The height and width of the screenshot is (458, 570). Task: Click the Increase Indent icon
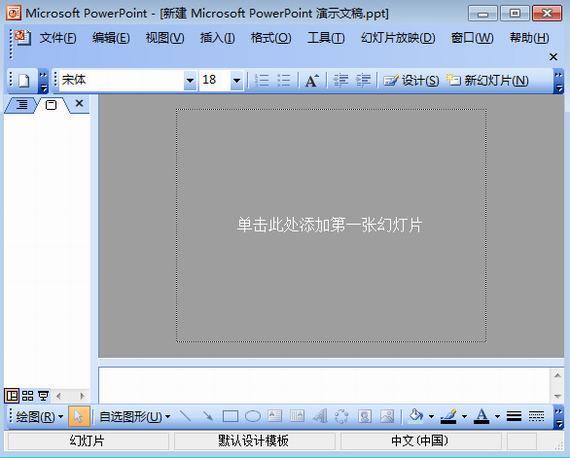[x=363, y=80]
